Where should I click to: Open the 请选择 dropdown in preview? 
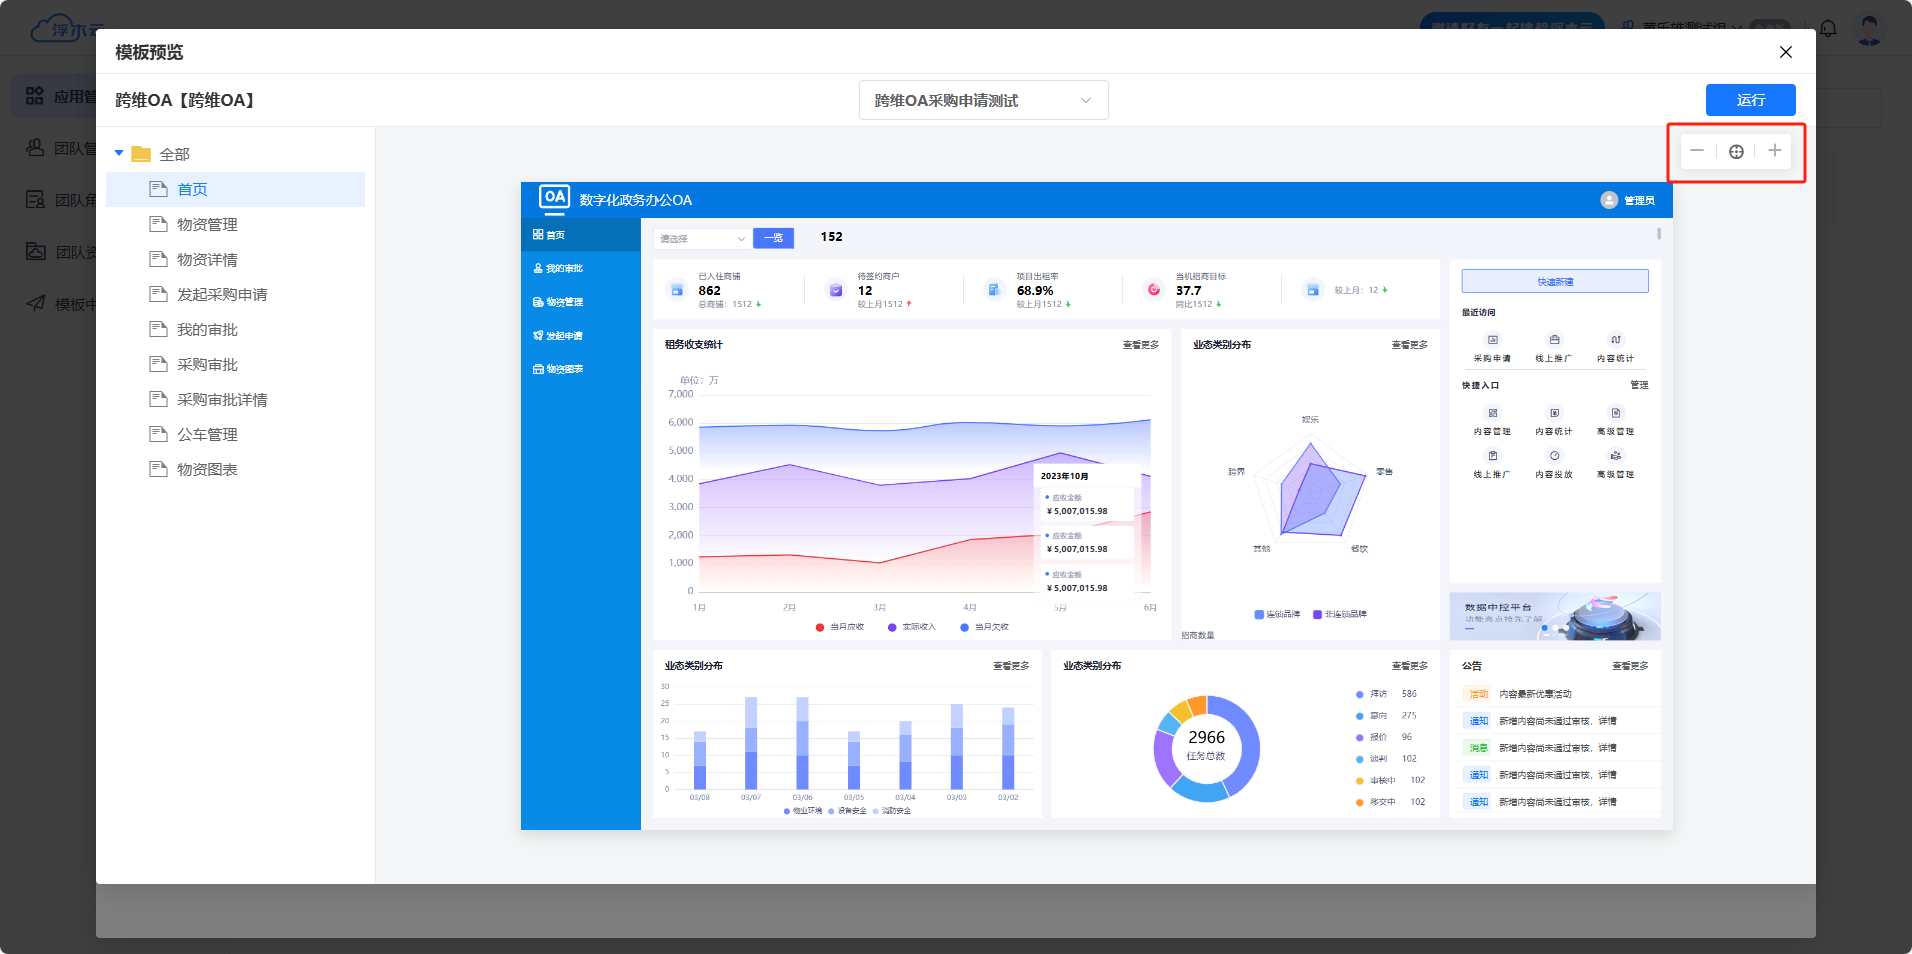(x=702, y=238)
